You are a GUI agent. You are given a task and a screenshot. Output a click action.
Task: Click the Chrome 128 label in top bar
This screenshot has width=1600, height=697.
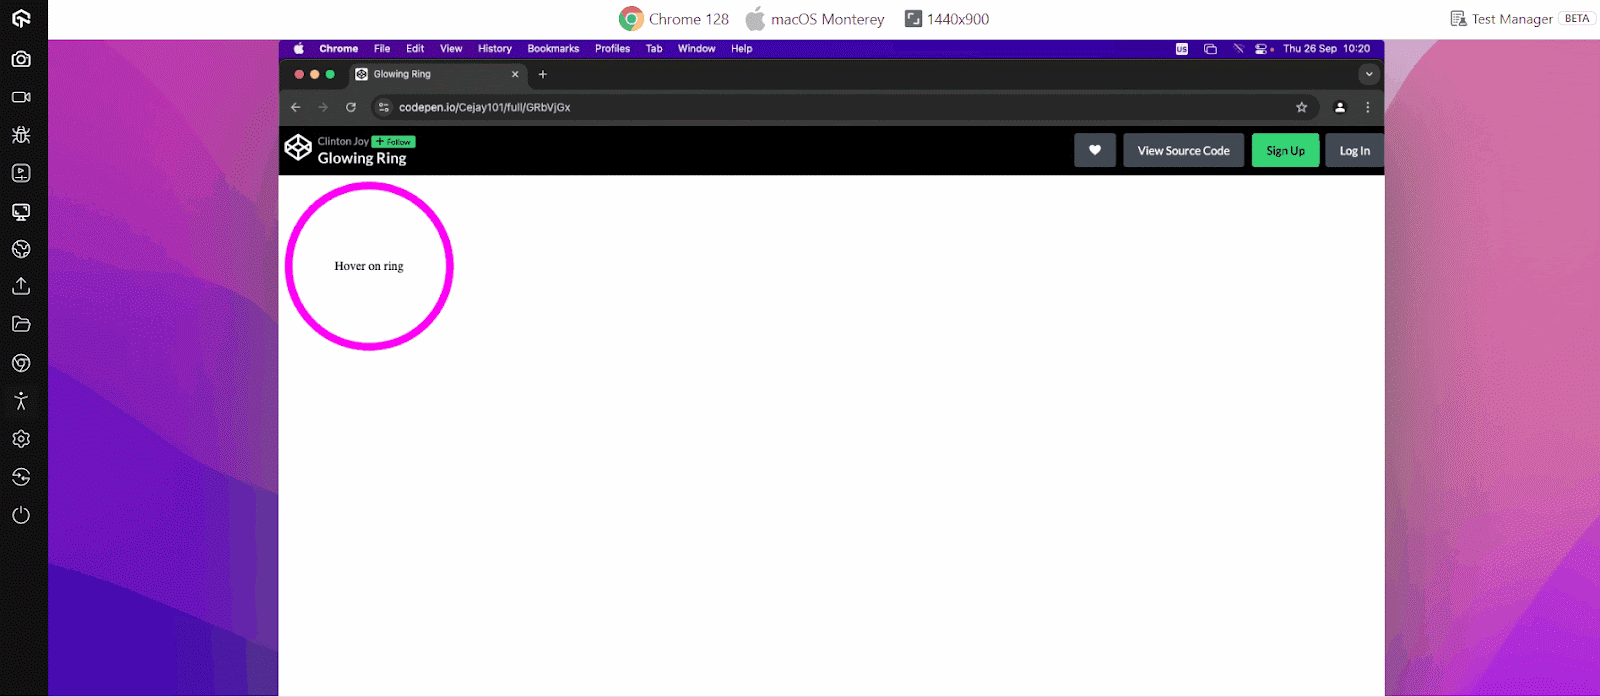pos(674,19)
